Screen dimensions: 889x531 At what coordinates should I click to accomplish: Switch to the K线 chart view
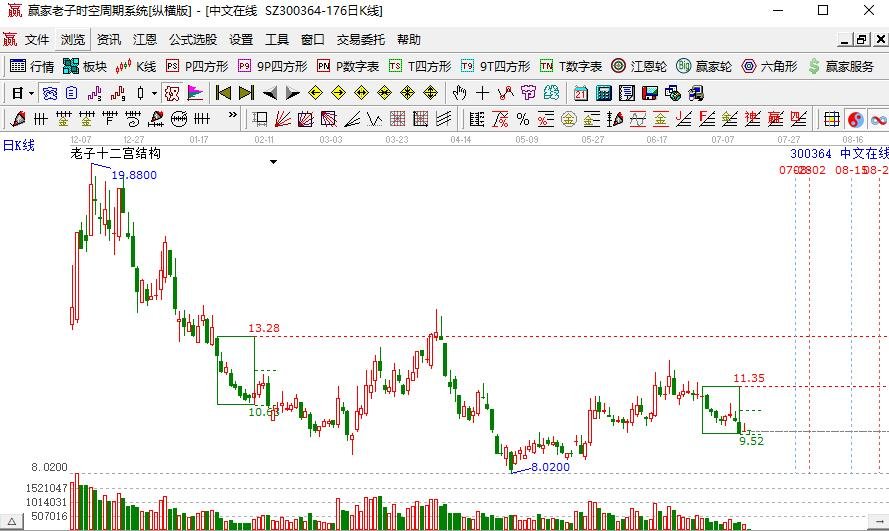pyautogui.click(x=136, y=66)
